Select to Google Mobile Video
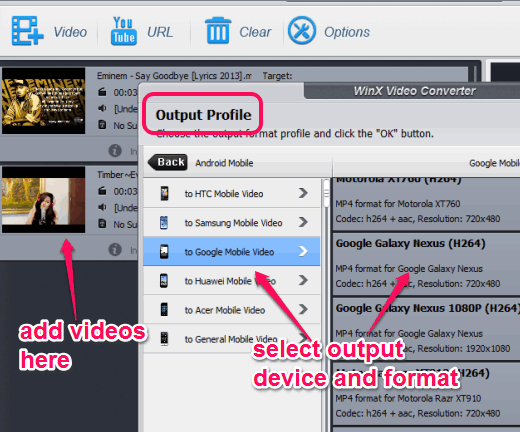The height and width of the screenshot is (432, 520). pos(232,251)
